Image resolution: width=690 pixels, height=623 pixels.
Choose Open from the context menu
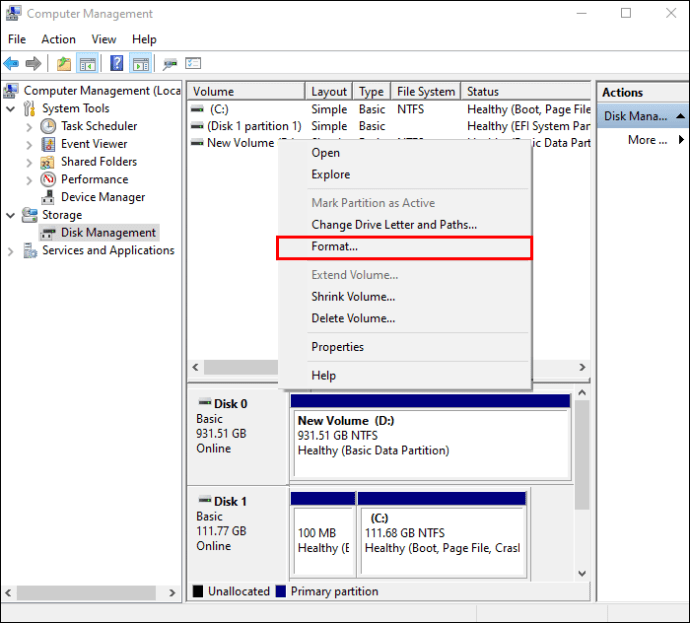(x=404, y=153)
